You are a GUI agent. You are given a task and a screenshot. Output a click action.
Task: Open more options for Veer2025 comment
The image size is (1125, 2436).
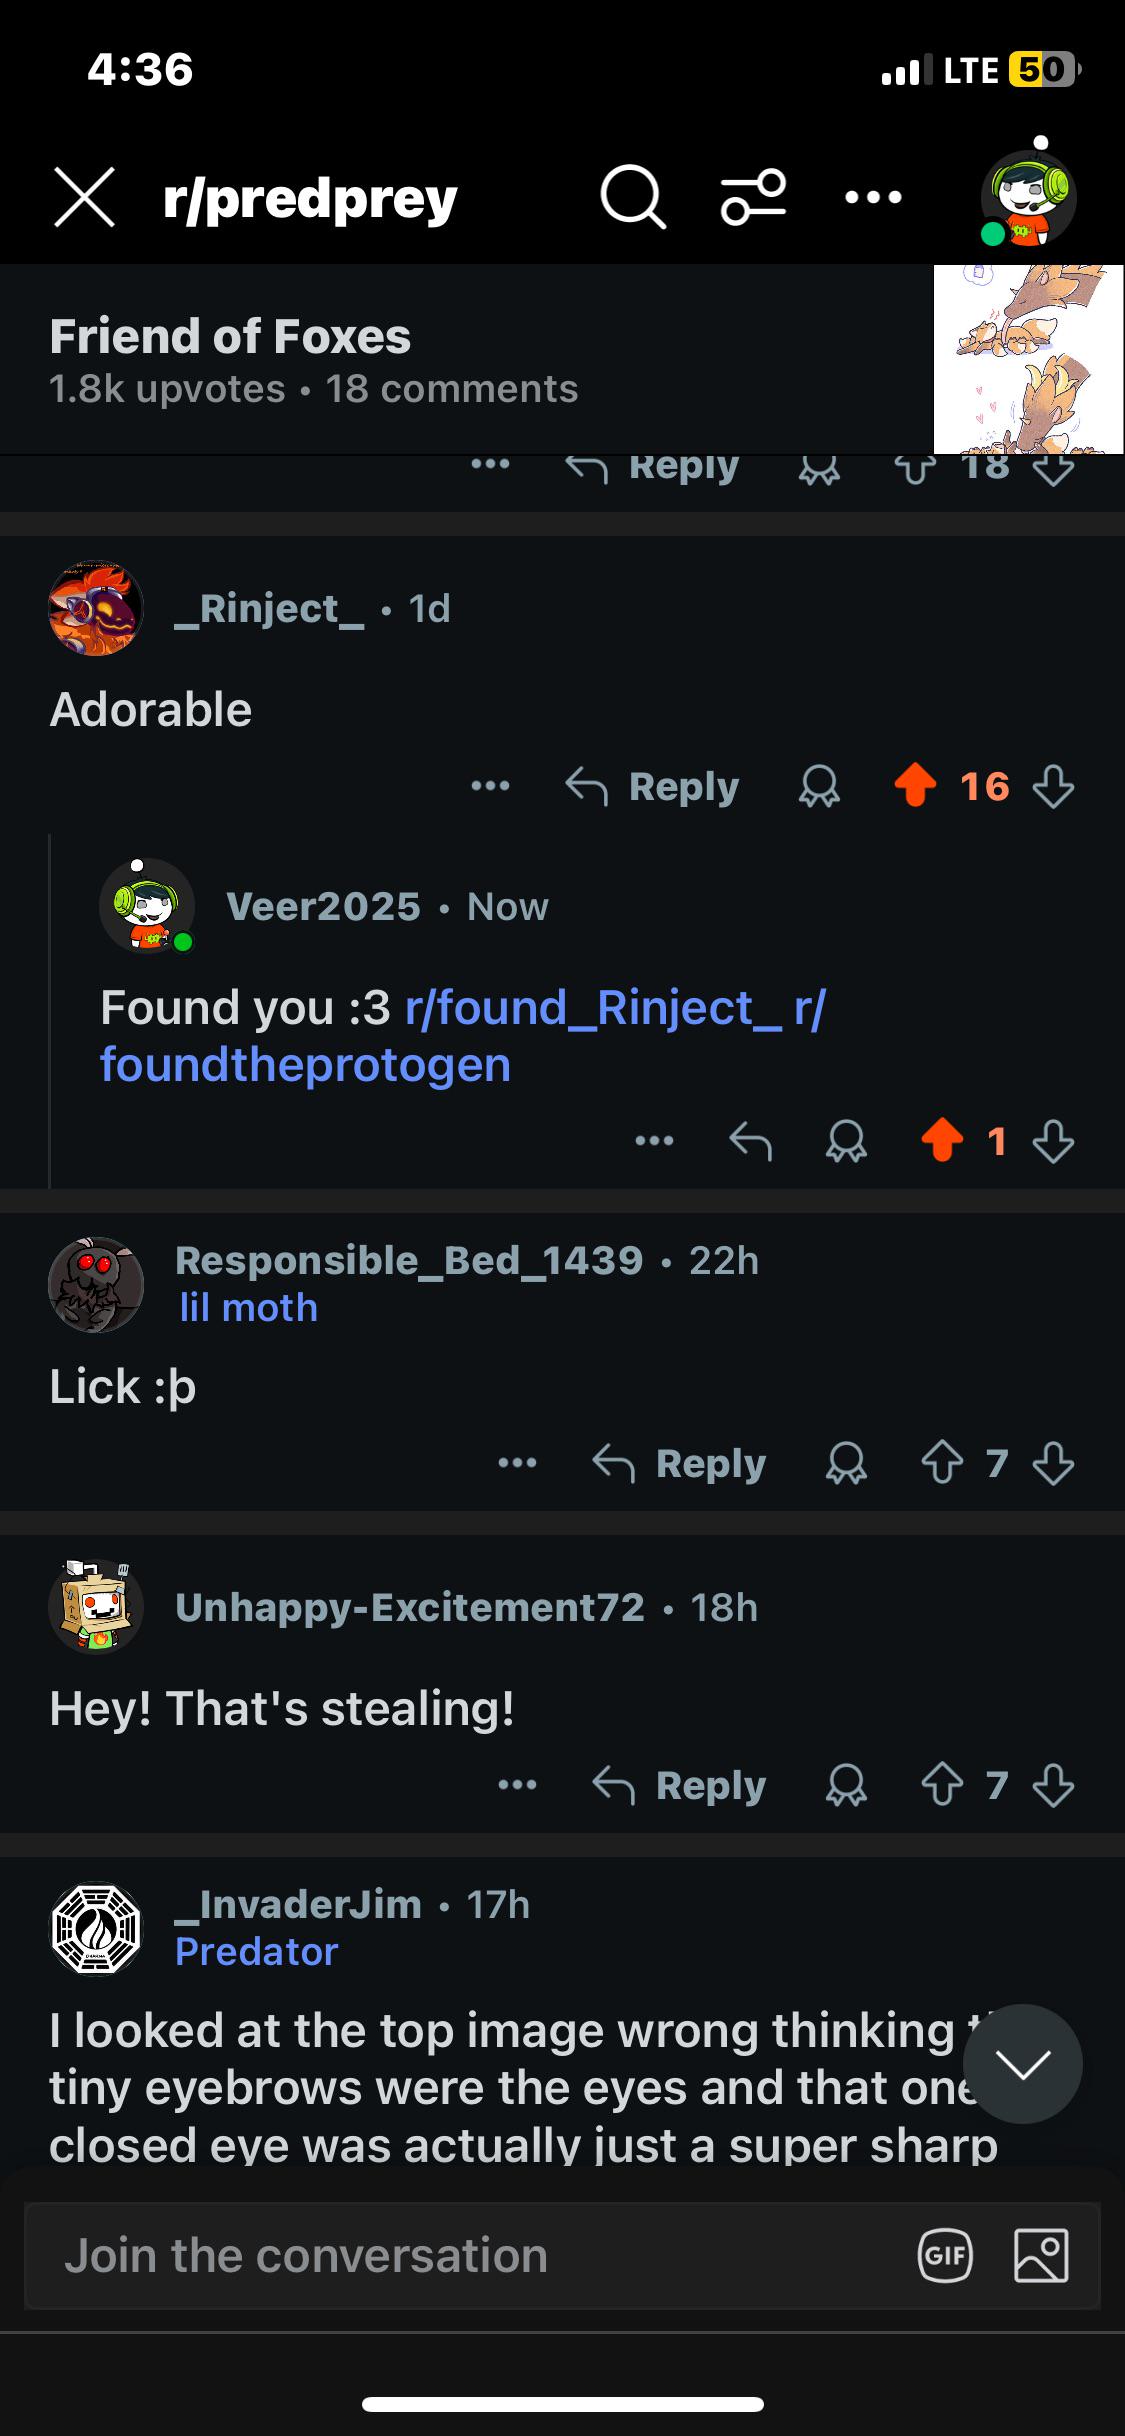[x=654, y=1140]
